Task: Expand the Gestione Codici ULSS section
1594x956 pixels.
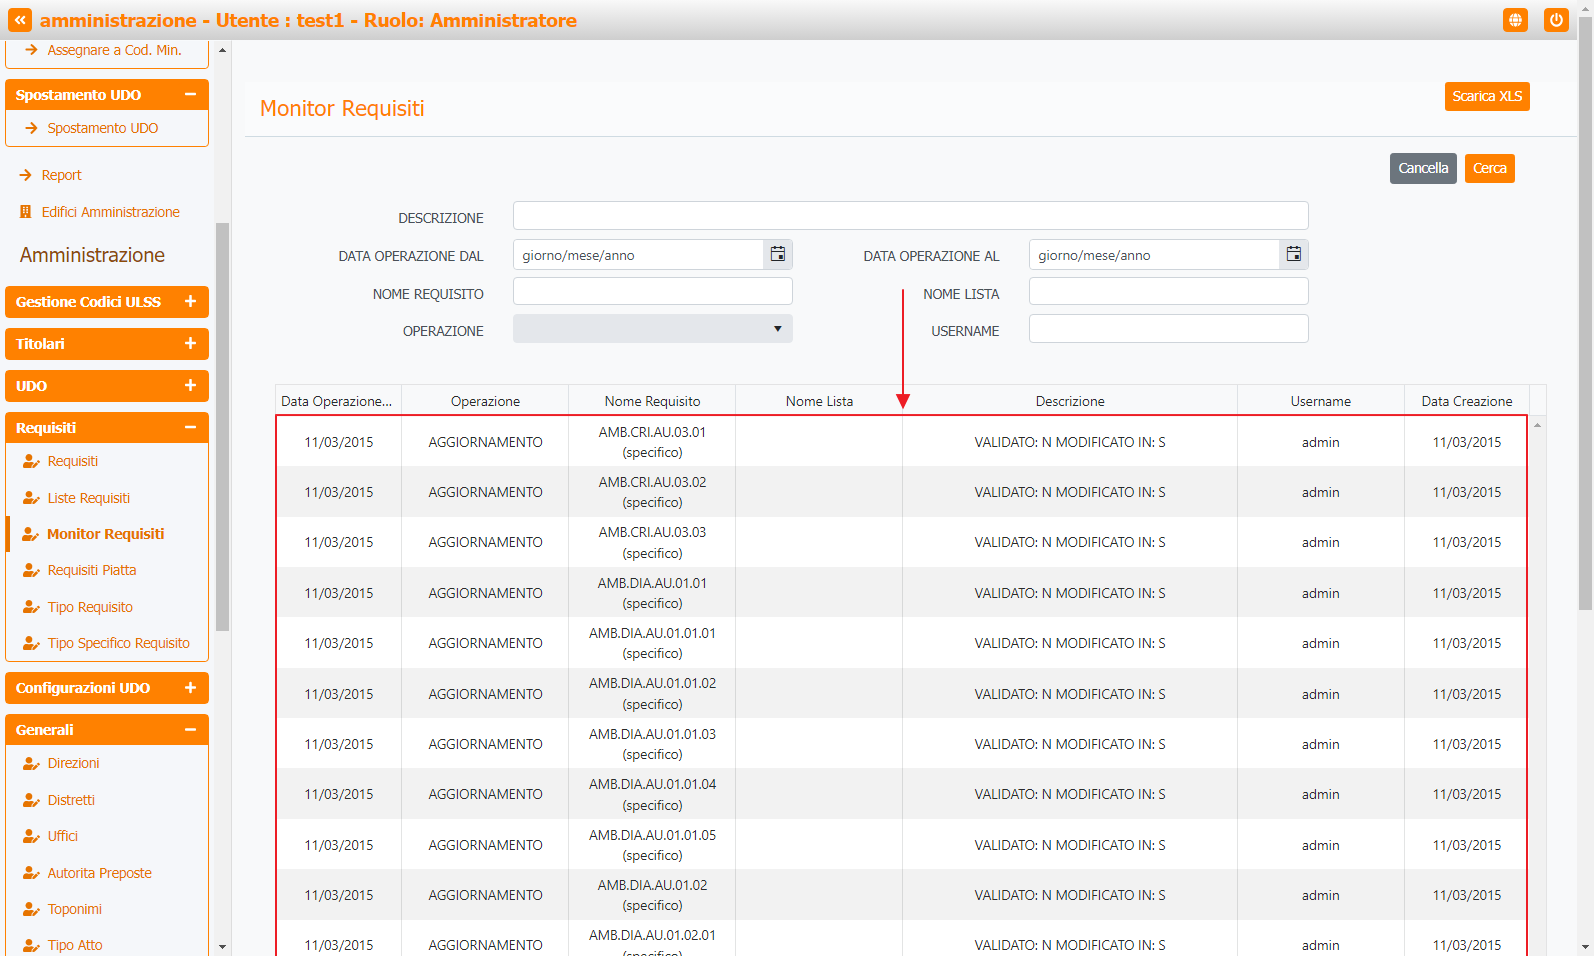Action: coord(190,302)
